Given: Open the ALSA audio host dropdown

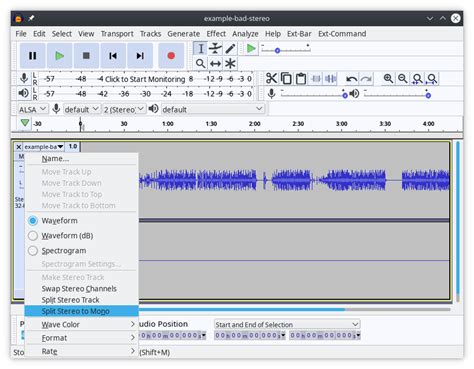Looking at the screenshot, I should coord(32,109).
